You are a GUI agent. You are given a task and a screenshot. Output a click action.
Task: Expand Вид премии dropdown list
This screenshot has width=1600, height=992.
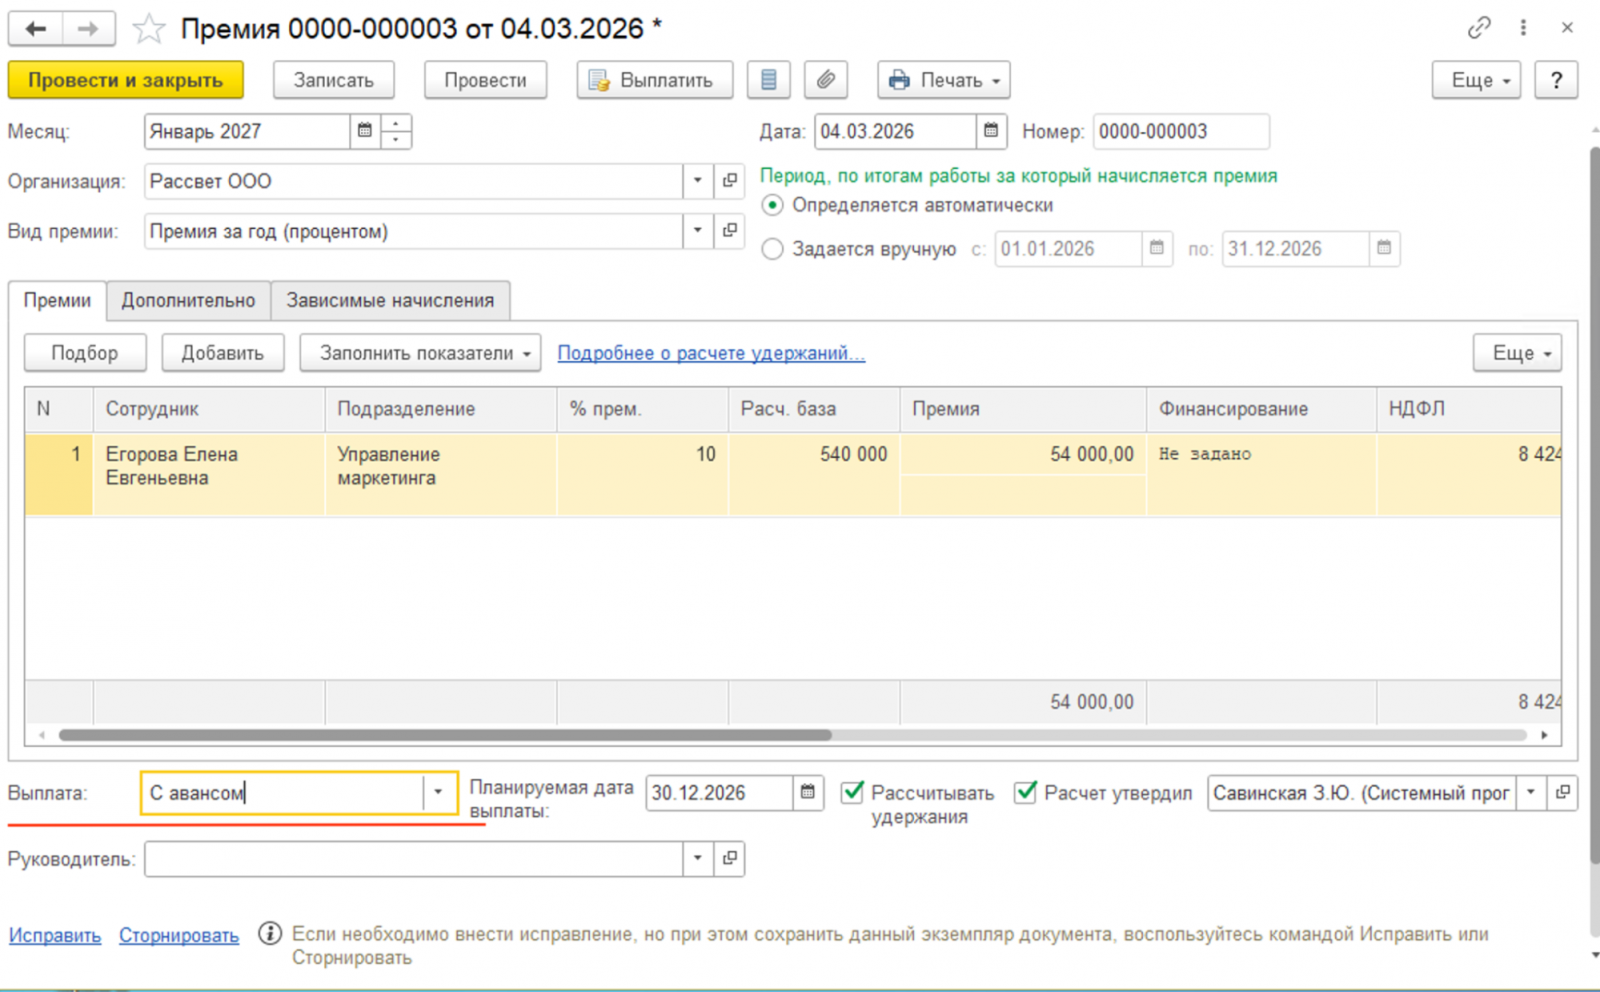click(698, 231)
